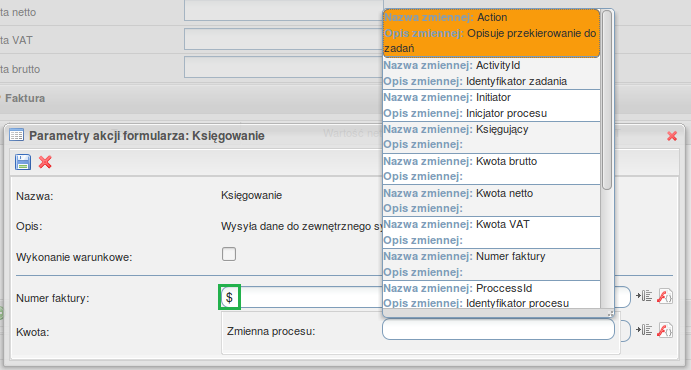
Task: Pick the Initiator variable entry
Action: click(x=491, y=106)
